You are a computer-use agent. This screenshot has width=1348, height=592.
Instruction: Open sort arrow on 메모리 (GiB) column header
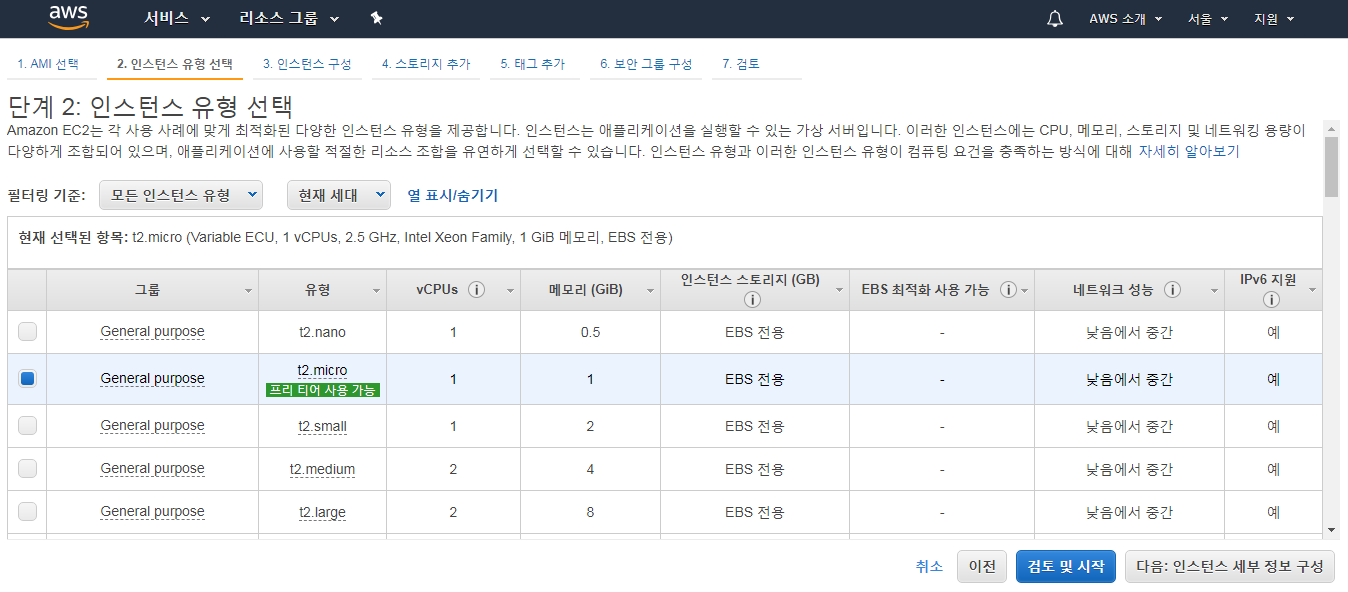pos(650,291)
